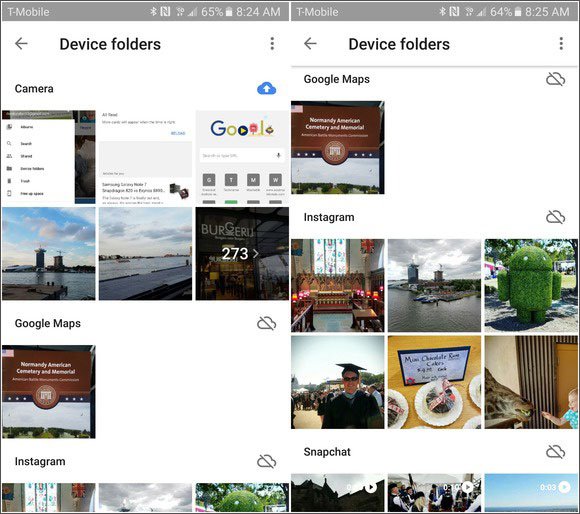Screen dimensions: 580x514
Task: Open Camera folder heading
Action: 34,89
